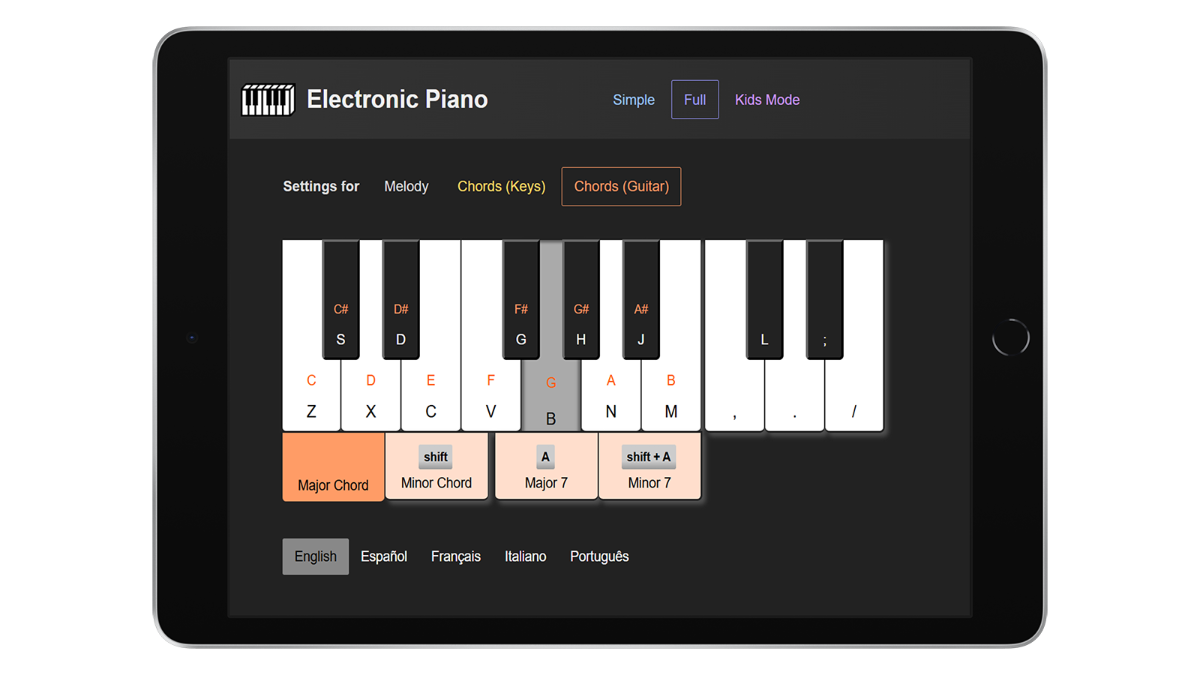The width and height of the screenshot is (1200, 675).
Task: Select the Chords (Guitar) settings tab
Action: click(x=621, y=186)
